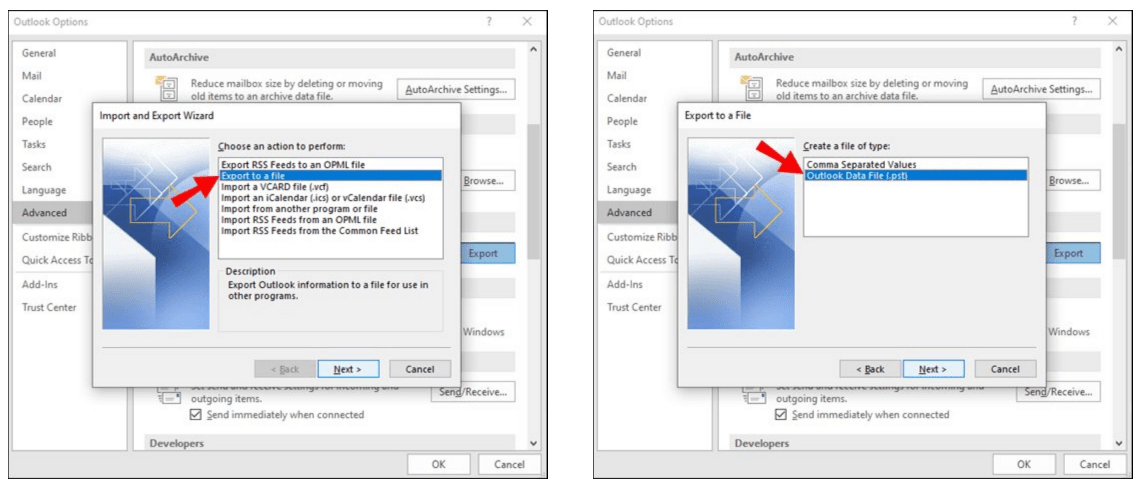Cancel the Export to a File dialog
Image resolution: width=1144 pixels, height=490 pixels.
(1005, 369)
